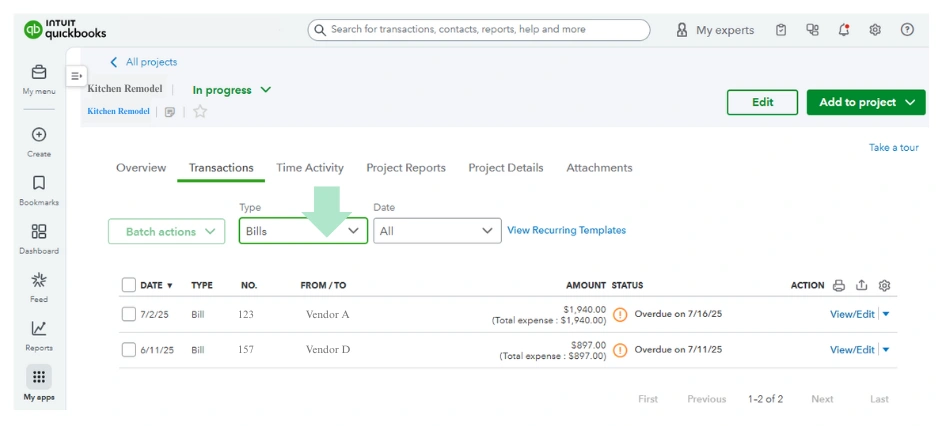The image size is (943, 426).
Task: Open My apps grid in the sidebar
Action: point(39,377)
